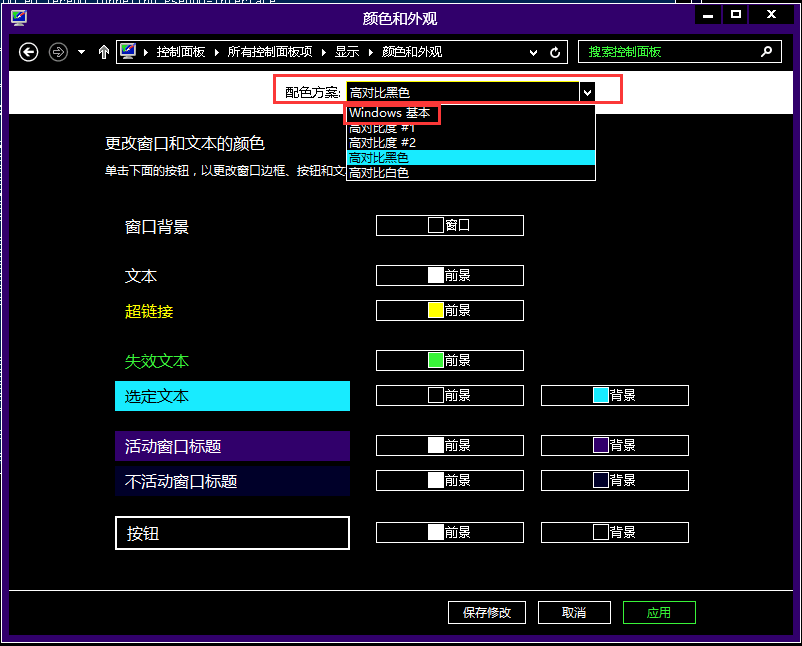The width and height of the screenshot is (802, 646).
Task: Click the 取消 button
Action: pos(574,612)
